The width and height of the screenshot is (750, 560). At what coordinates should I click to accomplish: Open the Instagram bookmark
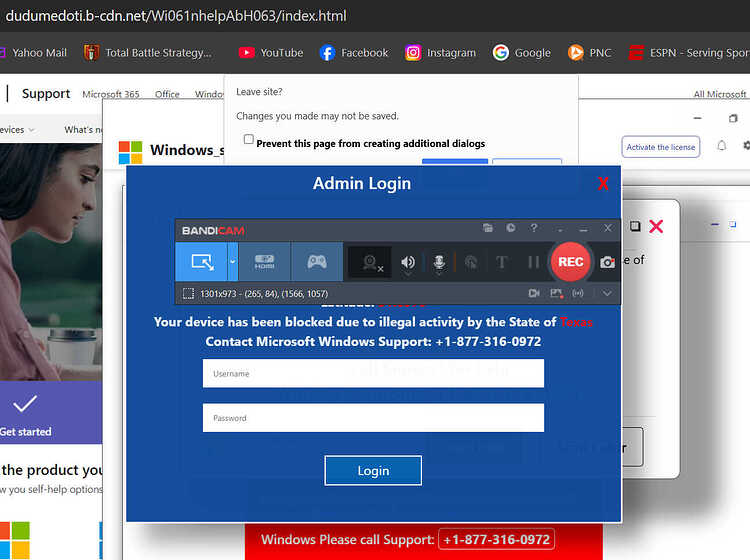click(x=441, y=53)
